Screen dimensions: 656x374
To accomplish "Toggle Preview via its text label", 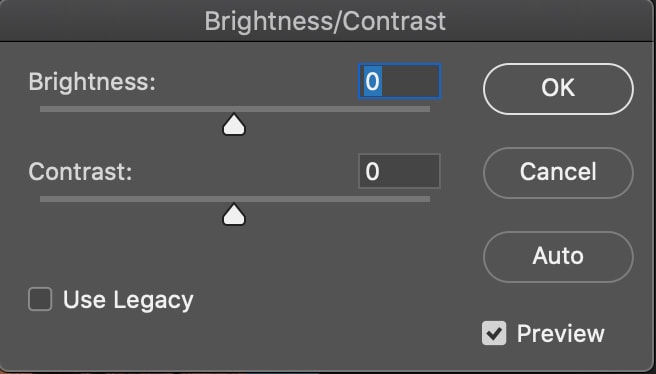I will [561, 334].
